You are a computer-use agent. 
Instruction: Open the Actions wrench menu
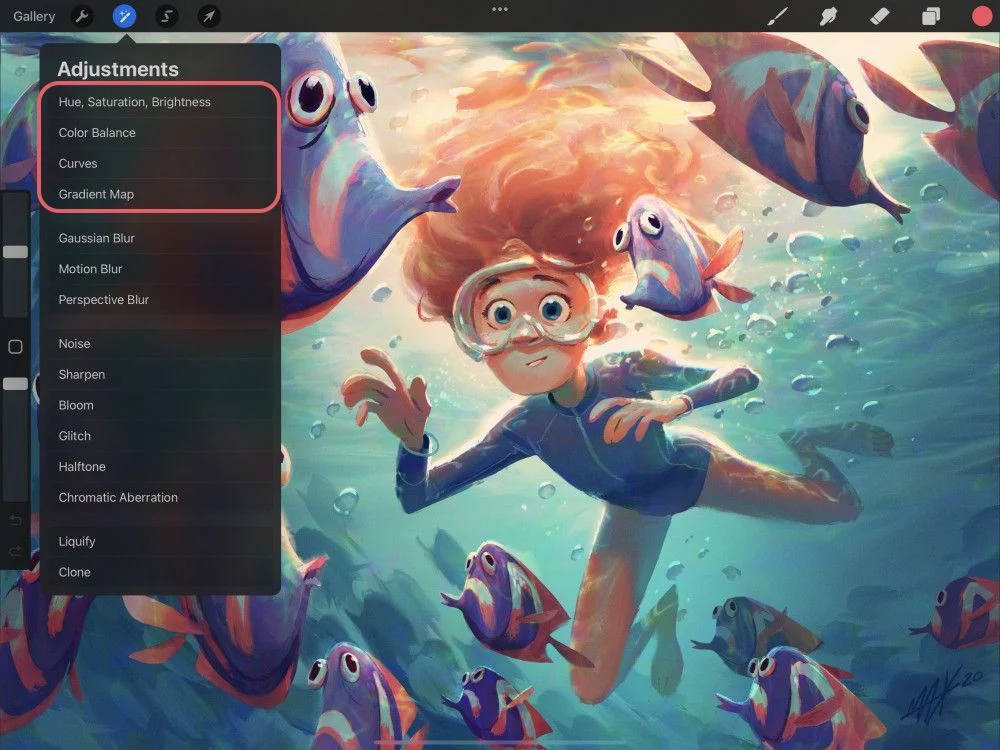(x=82, y=16)
